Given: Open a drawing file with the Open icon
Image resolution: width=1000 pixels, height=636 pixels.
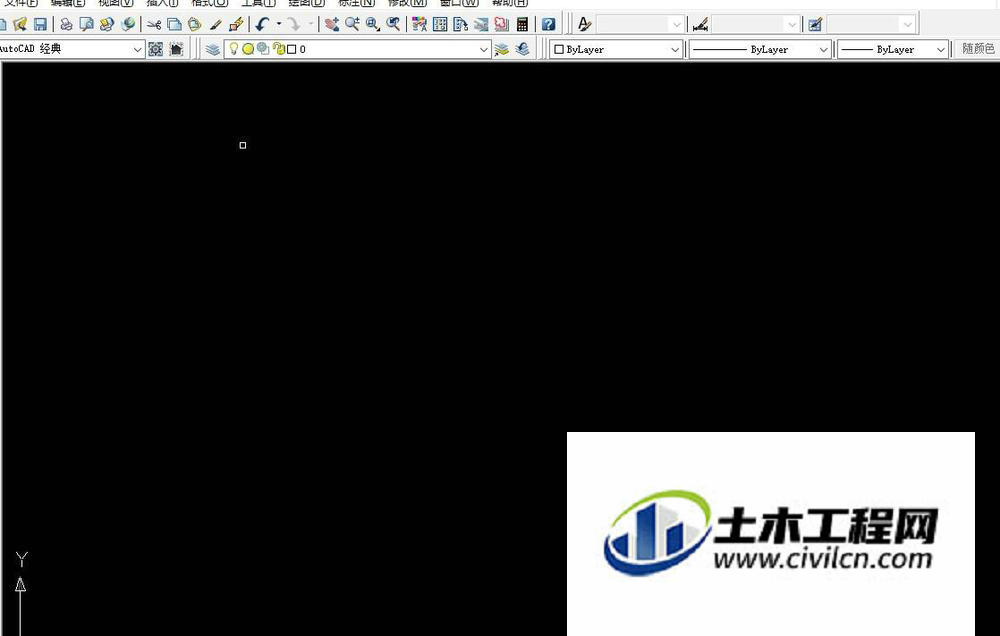Looking at the screenshot, I should coord(20,25).
